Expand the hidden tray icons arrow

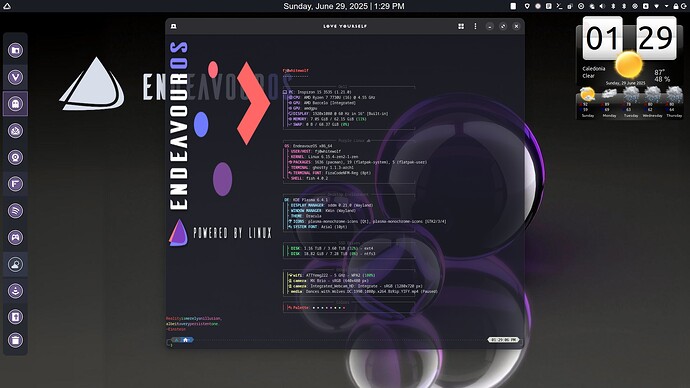(667, 6)
